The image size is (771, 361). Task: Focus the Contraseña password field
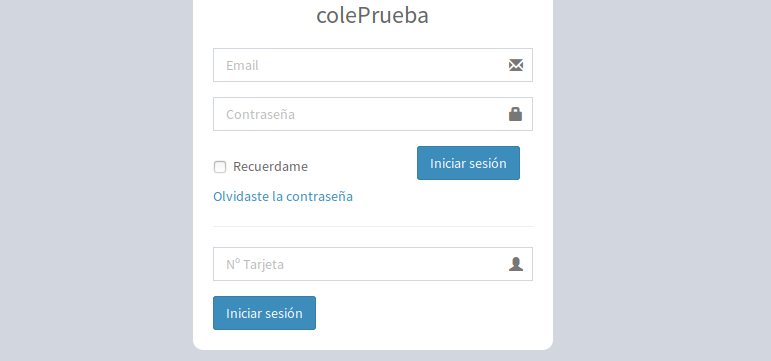[x=373, y=114]
